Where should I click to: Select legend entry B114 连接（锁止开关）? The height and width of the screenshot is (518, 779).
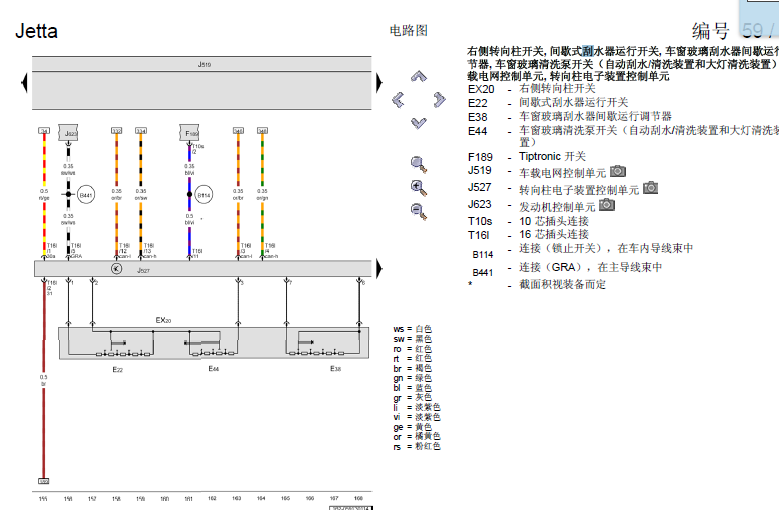click(582, 251)
